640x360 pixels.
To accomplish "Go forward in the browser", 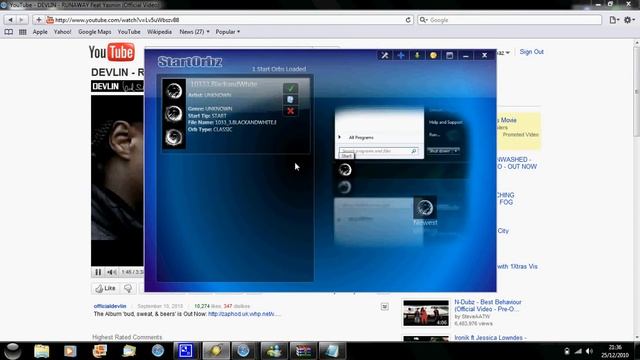I will (x=22, y=20).
